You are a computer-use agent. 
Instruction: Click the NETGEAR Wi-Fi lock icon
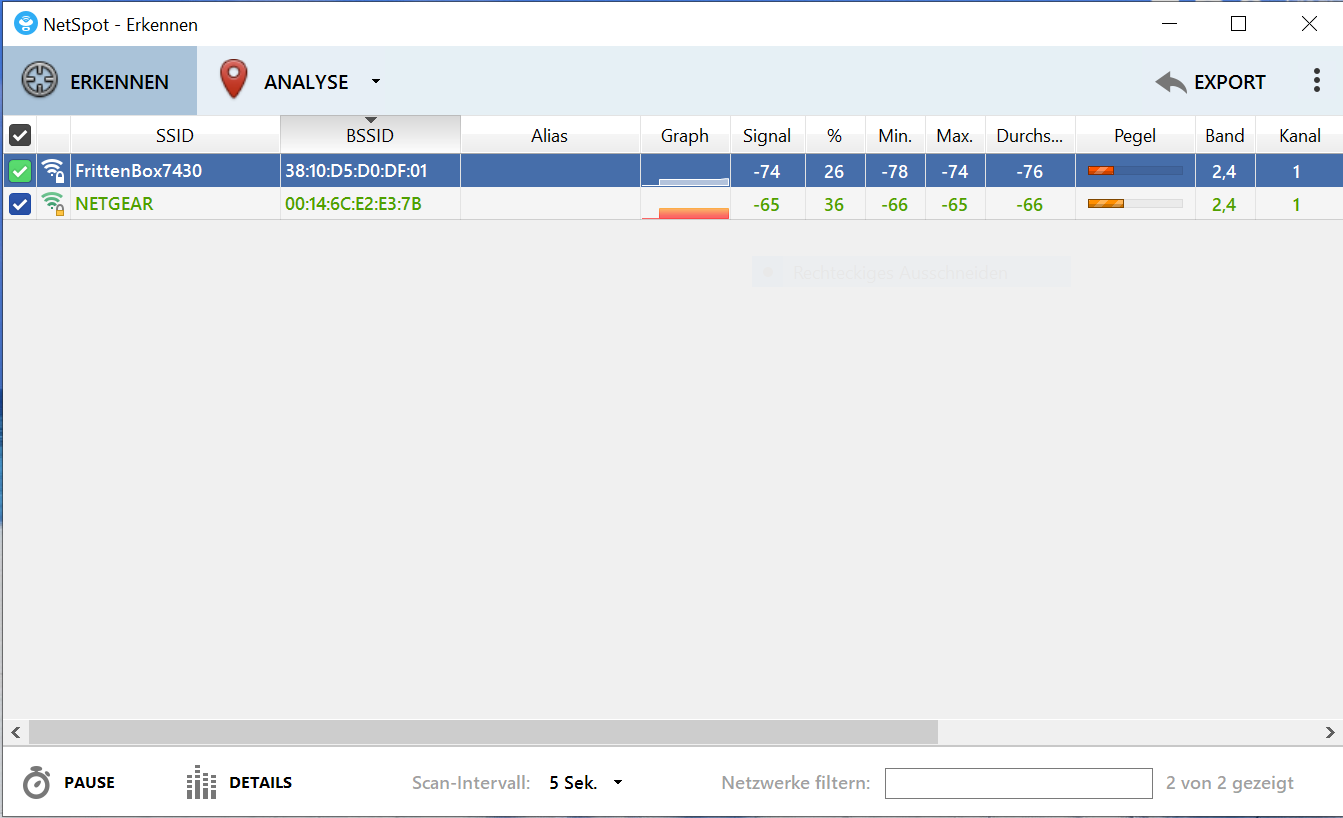tap(53, 204)
